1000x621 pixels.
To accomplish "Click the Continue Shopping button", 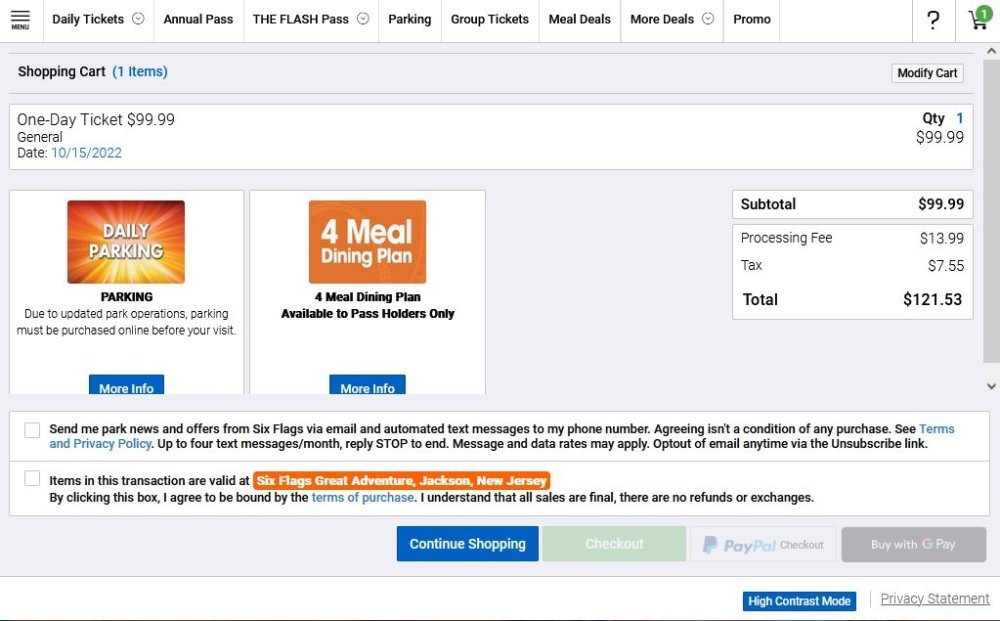I will pyautogui.click(x=467, y=544).
